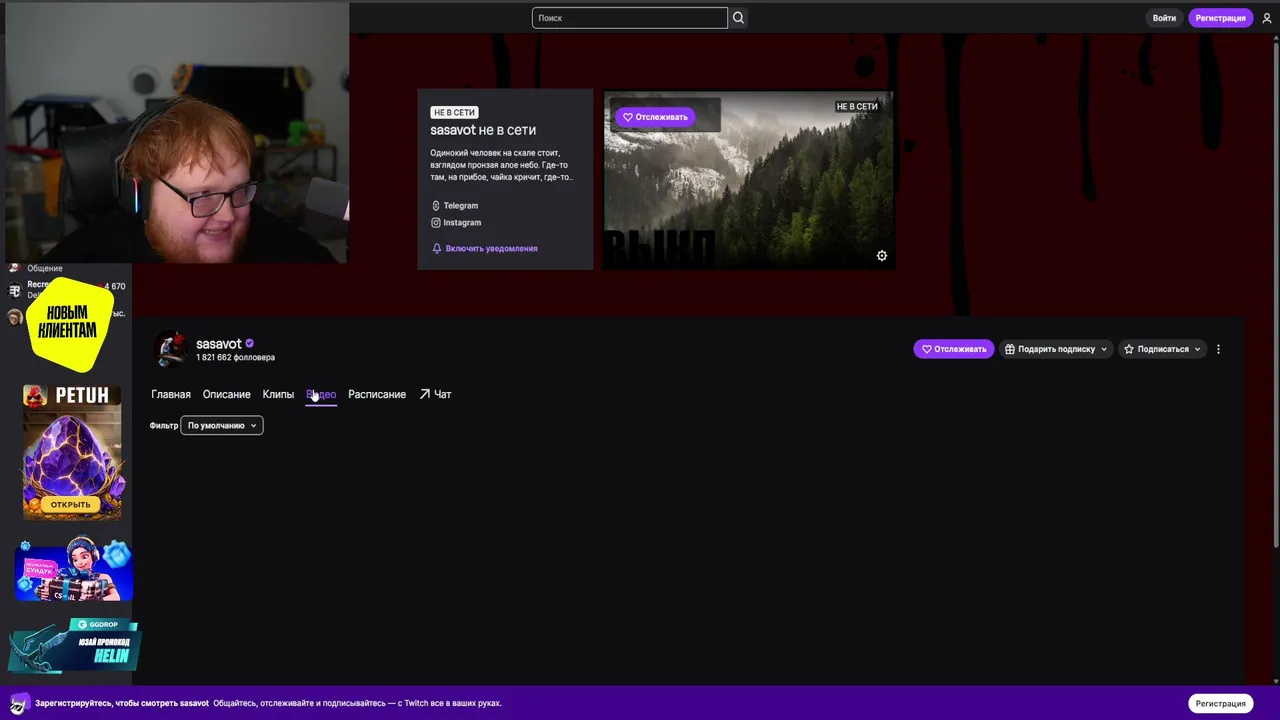Viewport: 1280px width, 720px height.
Task: Go to the Клипы tab
Action: [x=278, y=394]
